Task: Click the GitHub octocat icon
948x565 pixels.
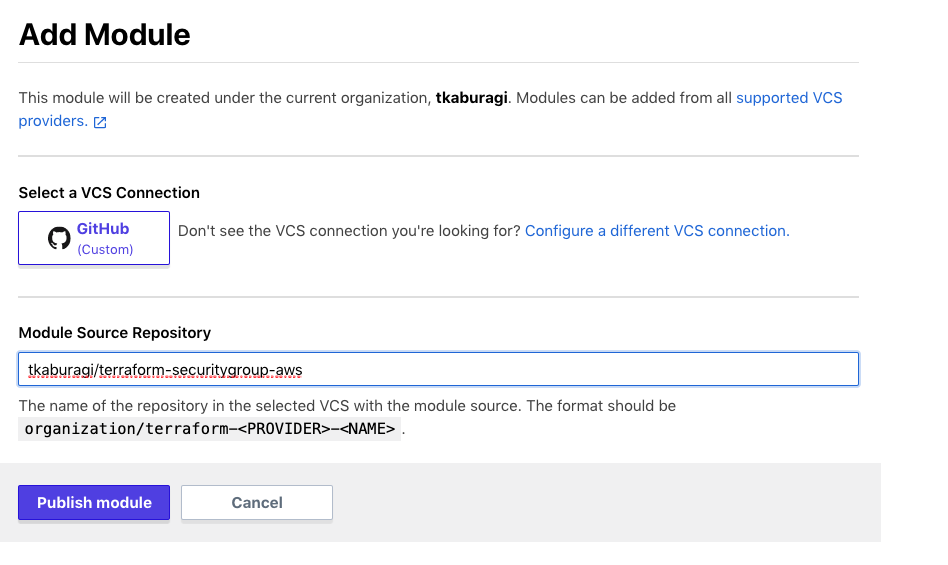Action: tap(59, 238)
